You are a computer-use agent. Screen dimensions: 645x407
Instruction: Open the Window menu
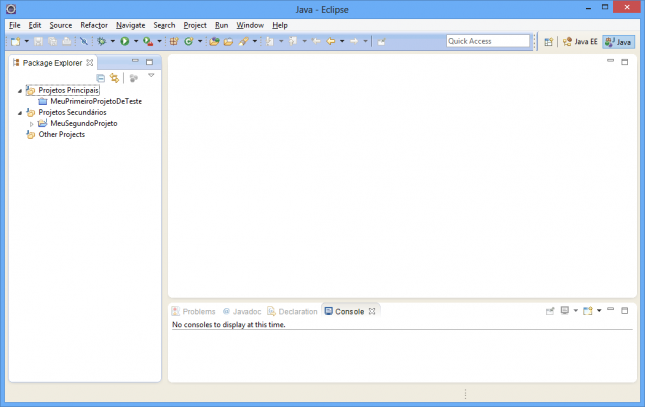pos(250,25)
